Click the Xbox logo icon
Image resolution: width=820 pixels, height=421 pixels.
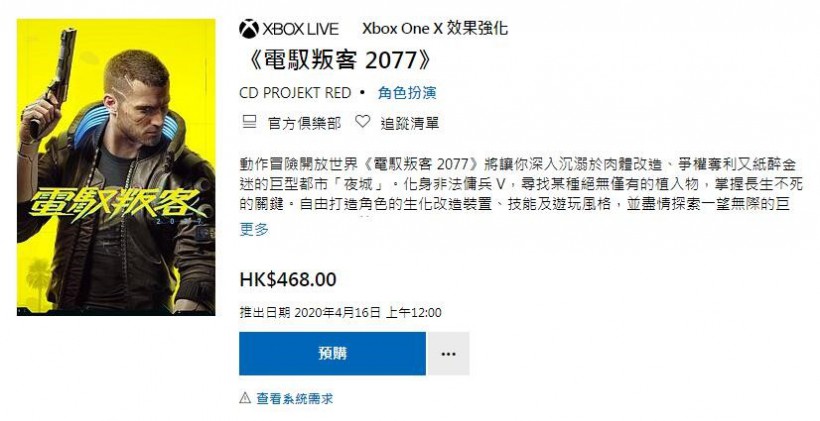[249, 29]
